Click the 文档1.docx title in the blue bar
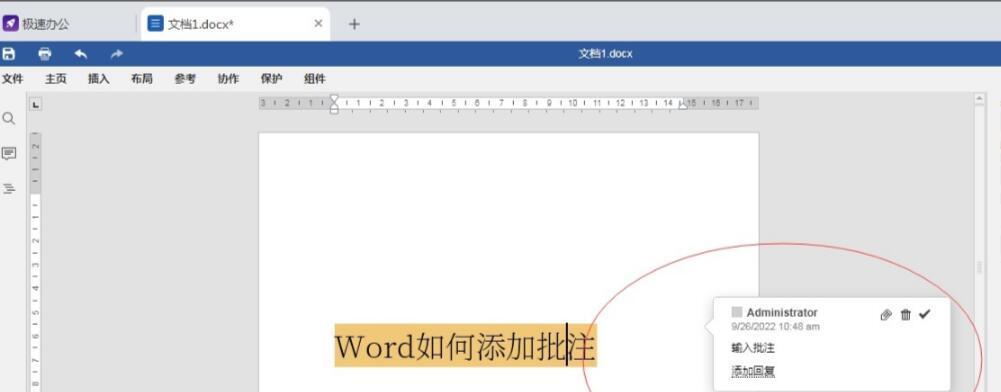Screen dimensions: 1001x392 click(x=605, y=54)
